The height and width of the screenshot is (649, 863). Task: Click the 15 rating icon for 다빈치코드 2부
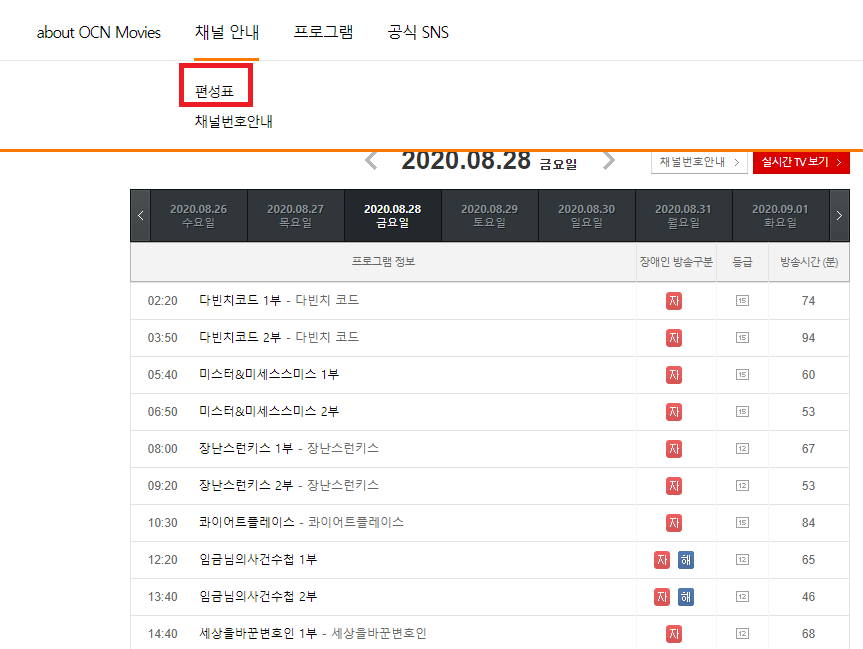point(742,338)
